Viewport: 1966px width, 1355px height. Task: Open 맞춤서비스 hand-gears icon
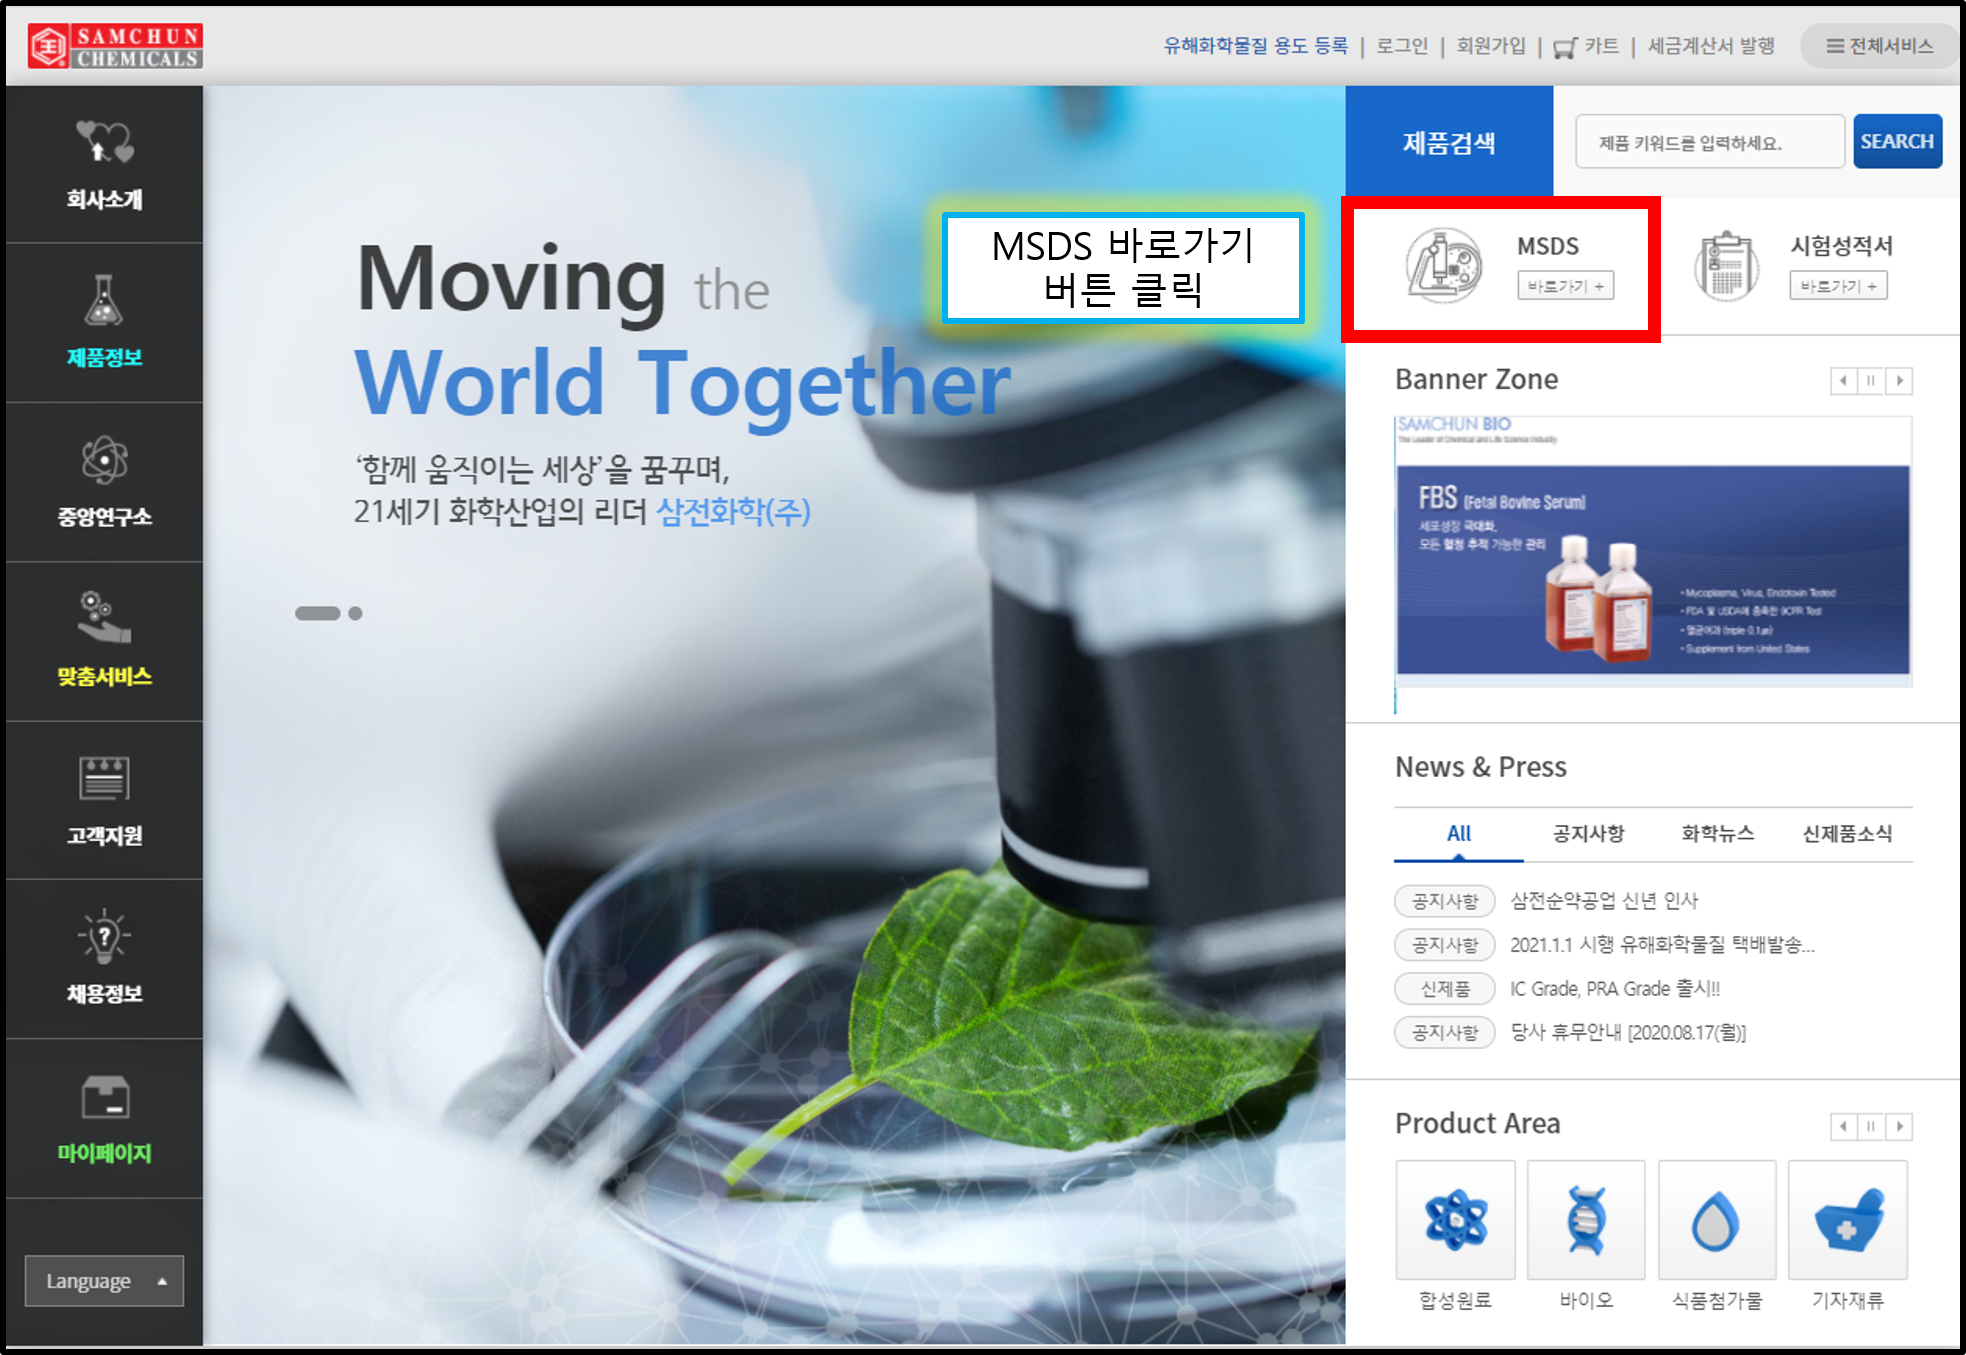[x=104, y=617]
